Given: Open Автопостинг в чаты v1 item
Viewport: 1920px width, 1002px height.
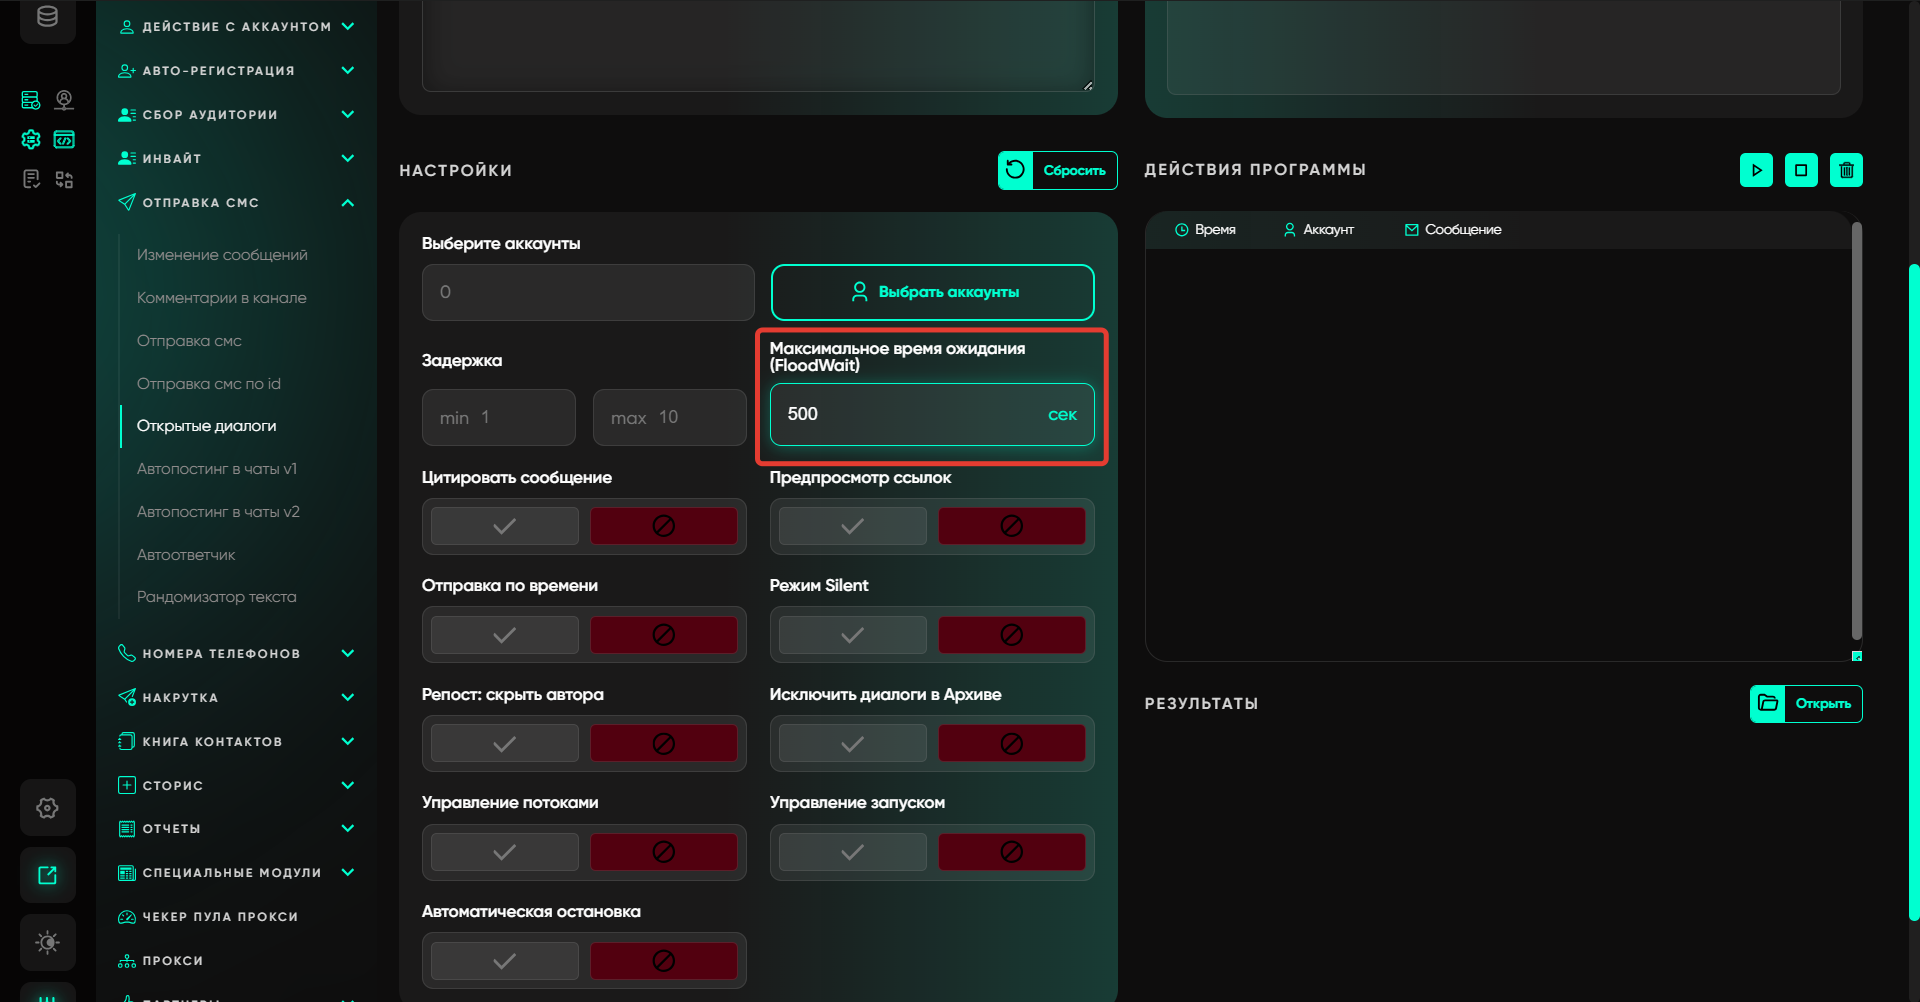Looking at the screenshot, I should click(x=217, y=469).
